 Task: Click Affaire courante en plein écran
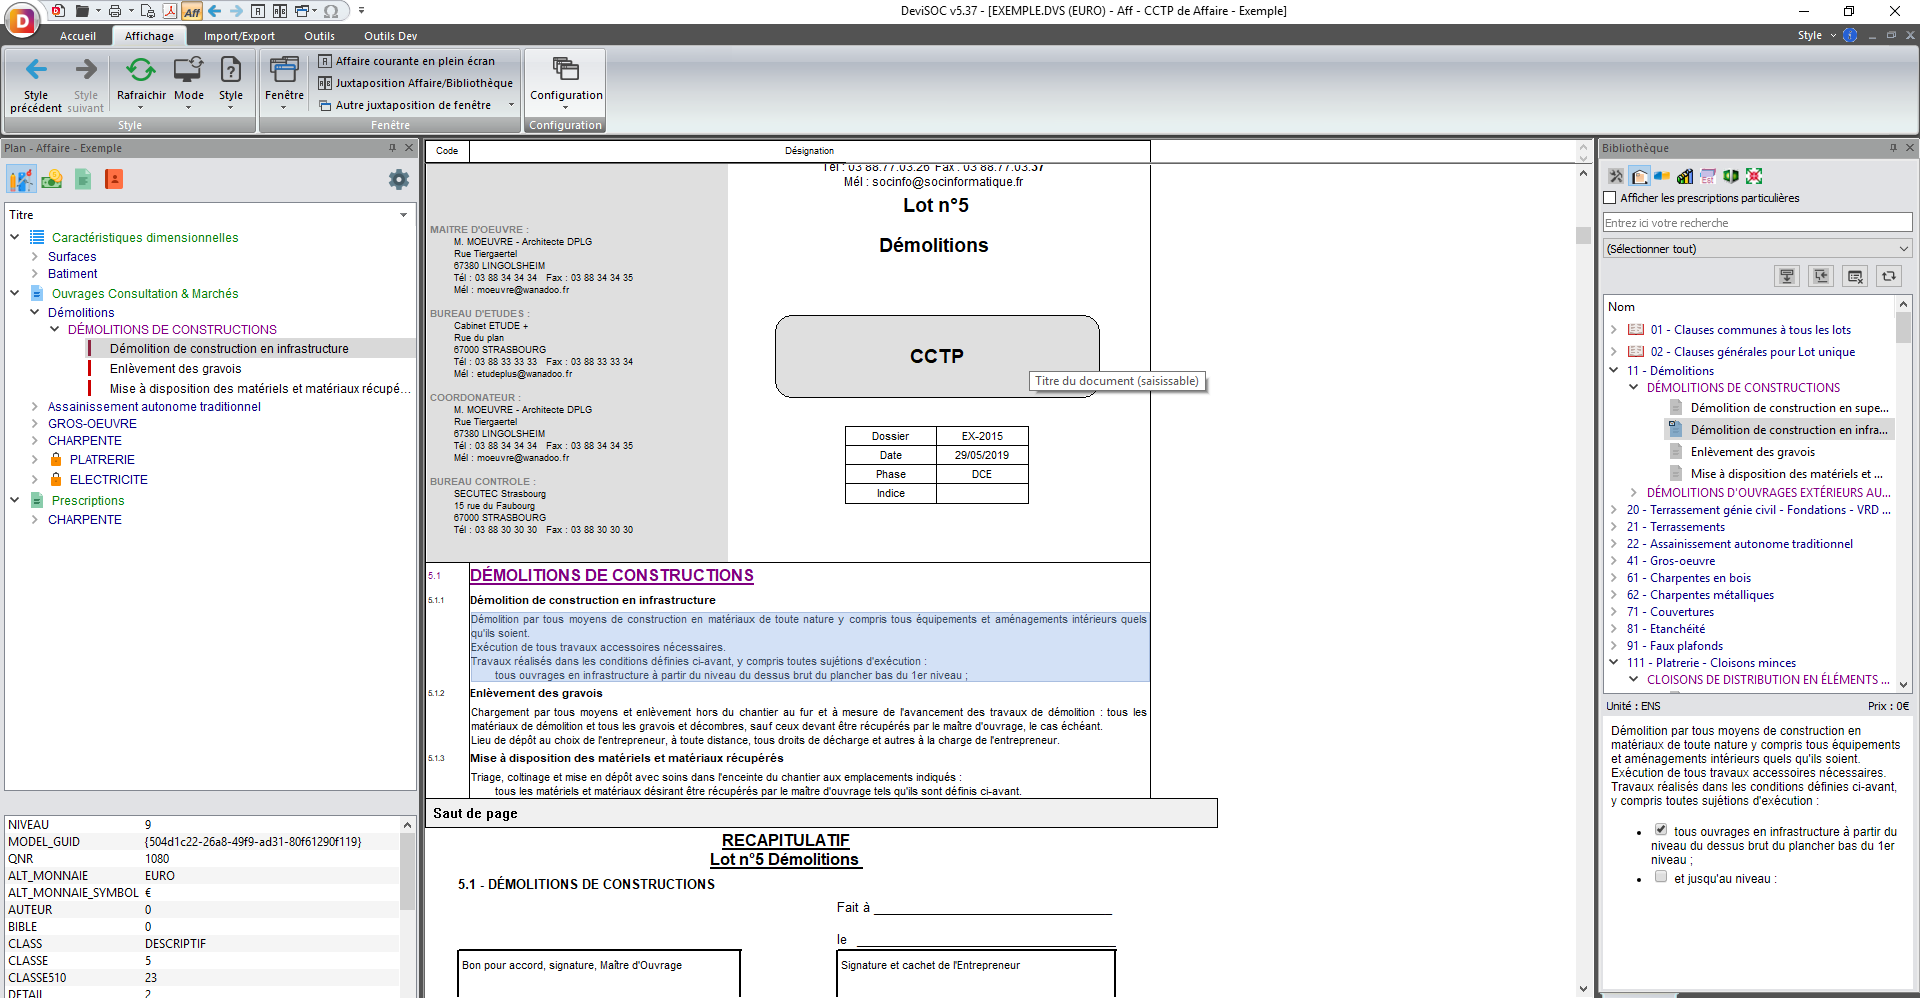406,61
